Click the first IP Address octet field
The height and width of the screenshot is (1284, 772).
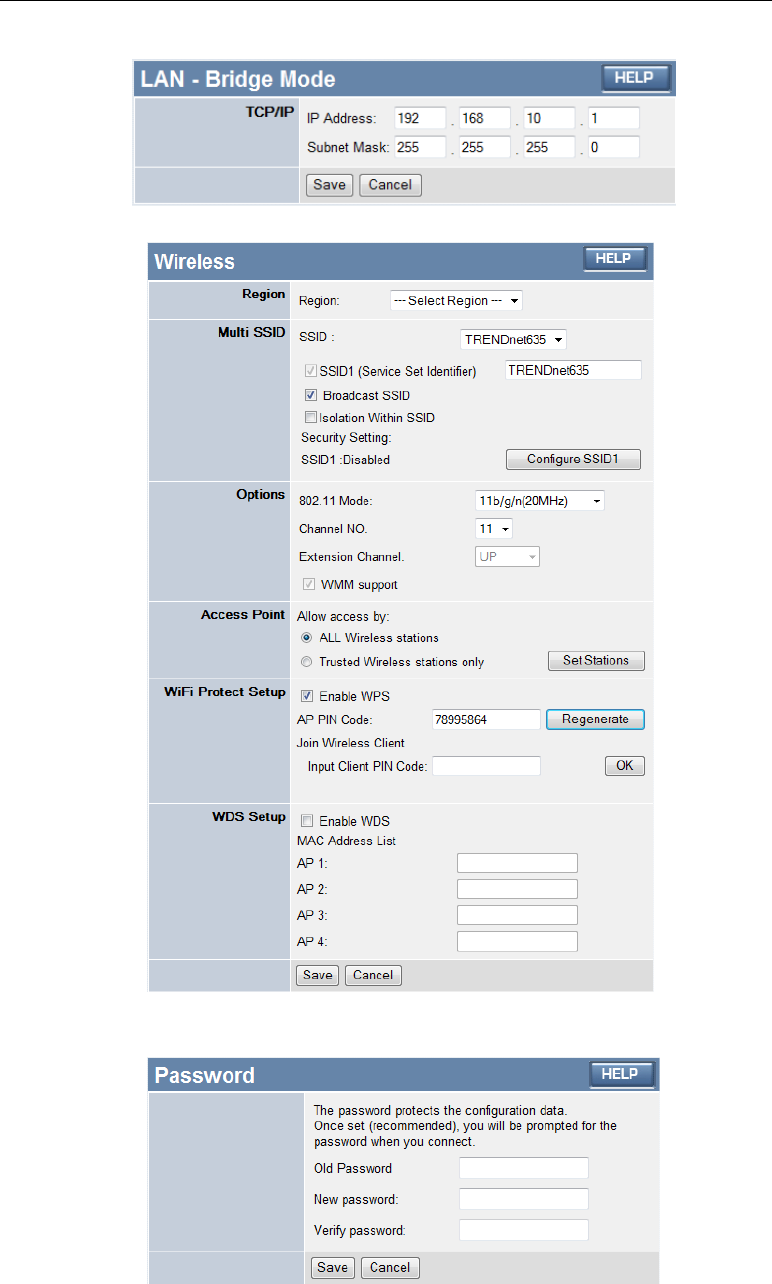tap(419, 118)
